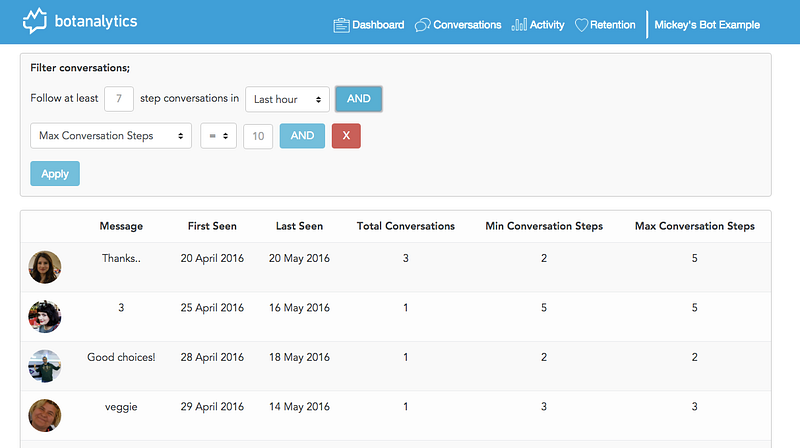Click the Dashboard clipboard icon

(x=341, y=25)
